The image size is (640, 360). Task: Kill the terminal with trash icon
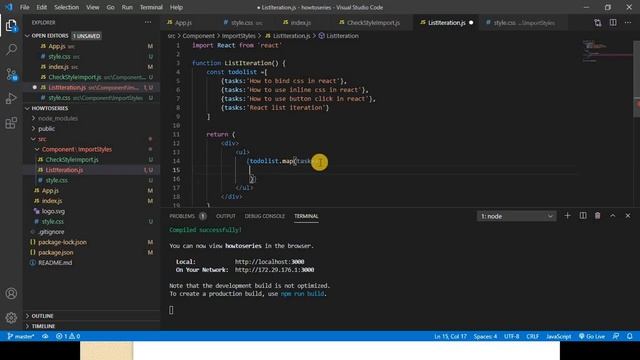(x=598, y=216)
